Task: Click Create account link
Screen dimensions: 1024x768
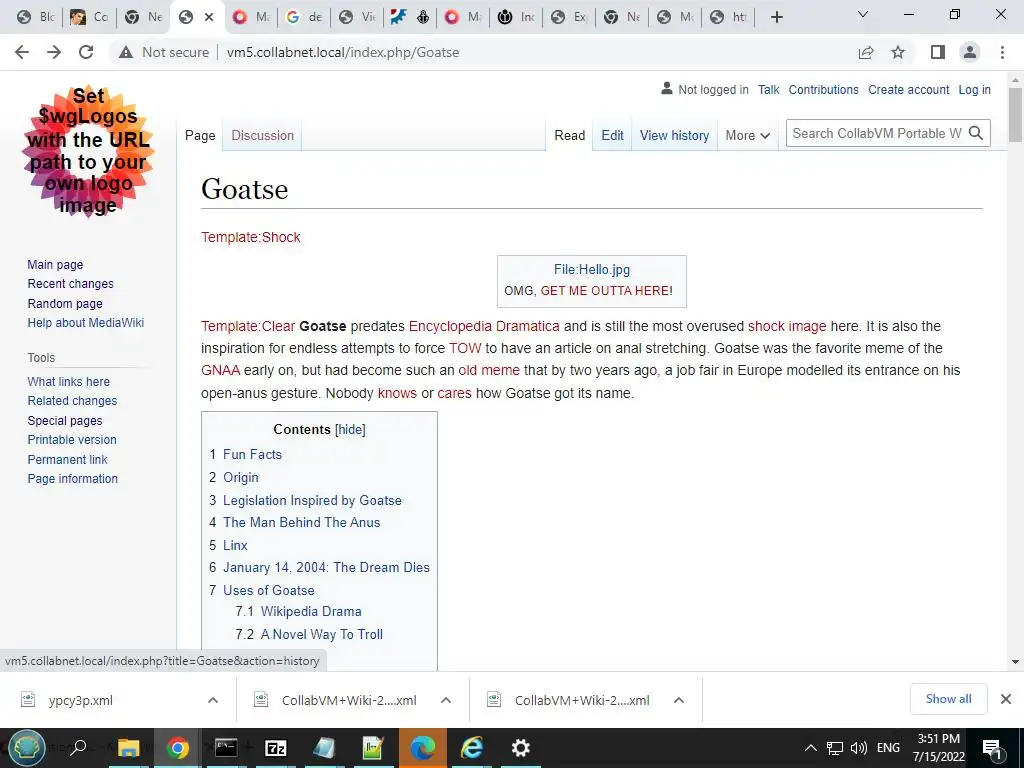Action: point(908,89)
